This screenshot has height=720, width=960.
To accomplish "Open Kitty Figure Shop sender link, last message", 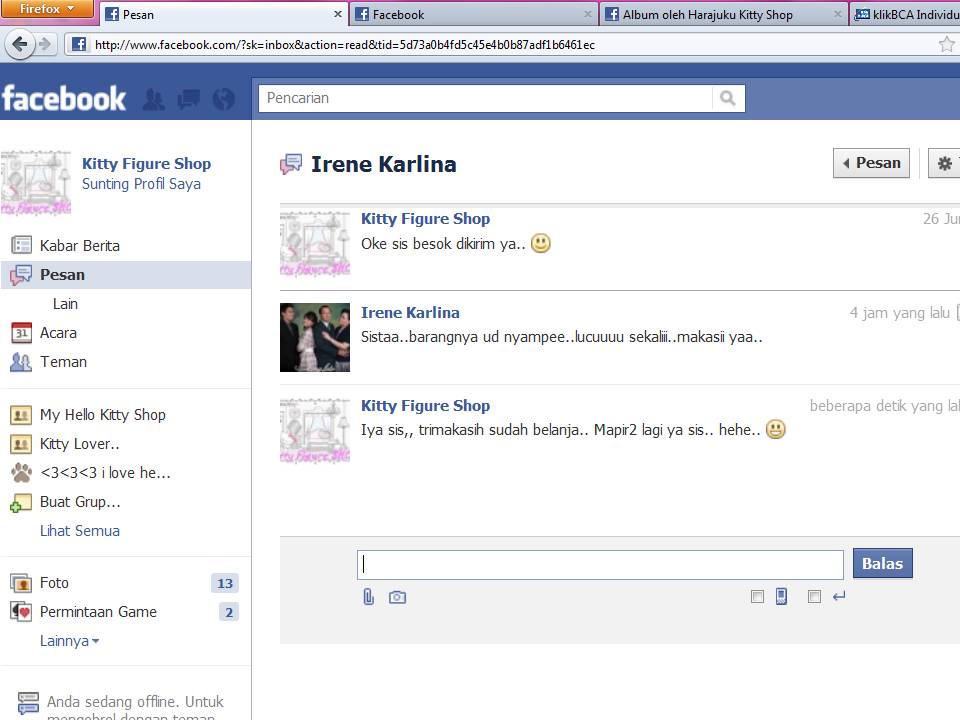I will [x=426, y=405].
